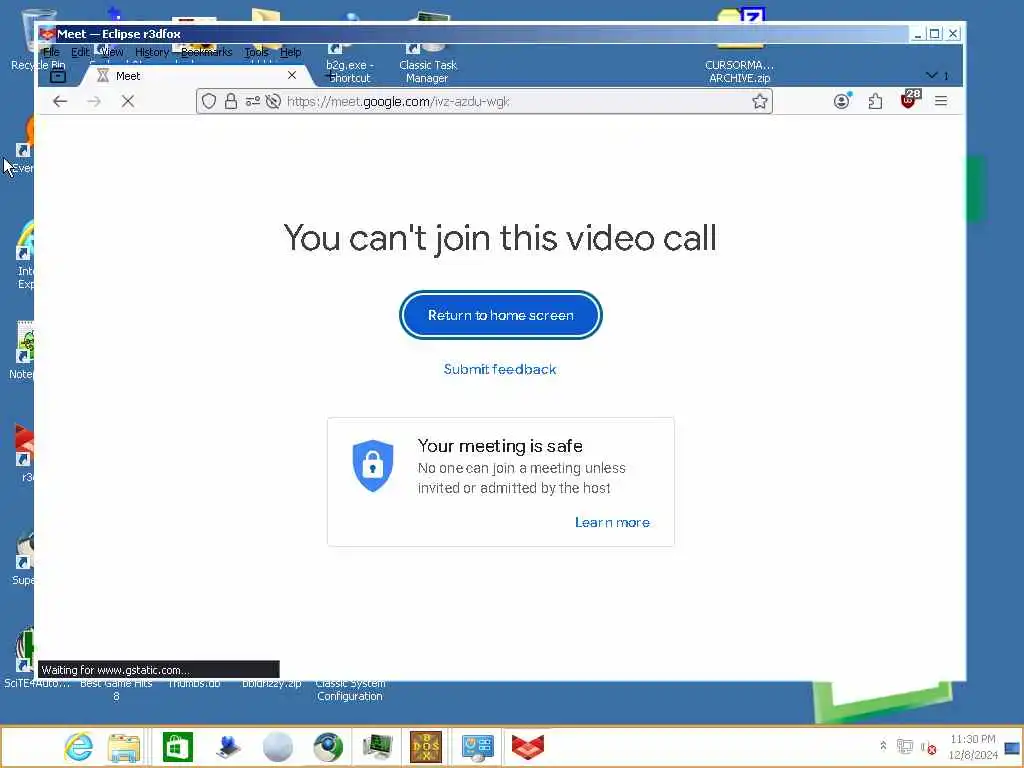Click the blue lock shield safety icon
Image resolution: width=1024 pixels, height=768 pixels.
373,466
